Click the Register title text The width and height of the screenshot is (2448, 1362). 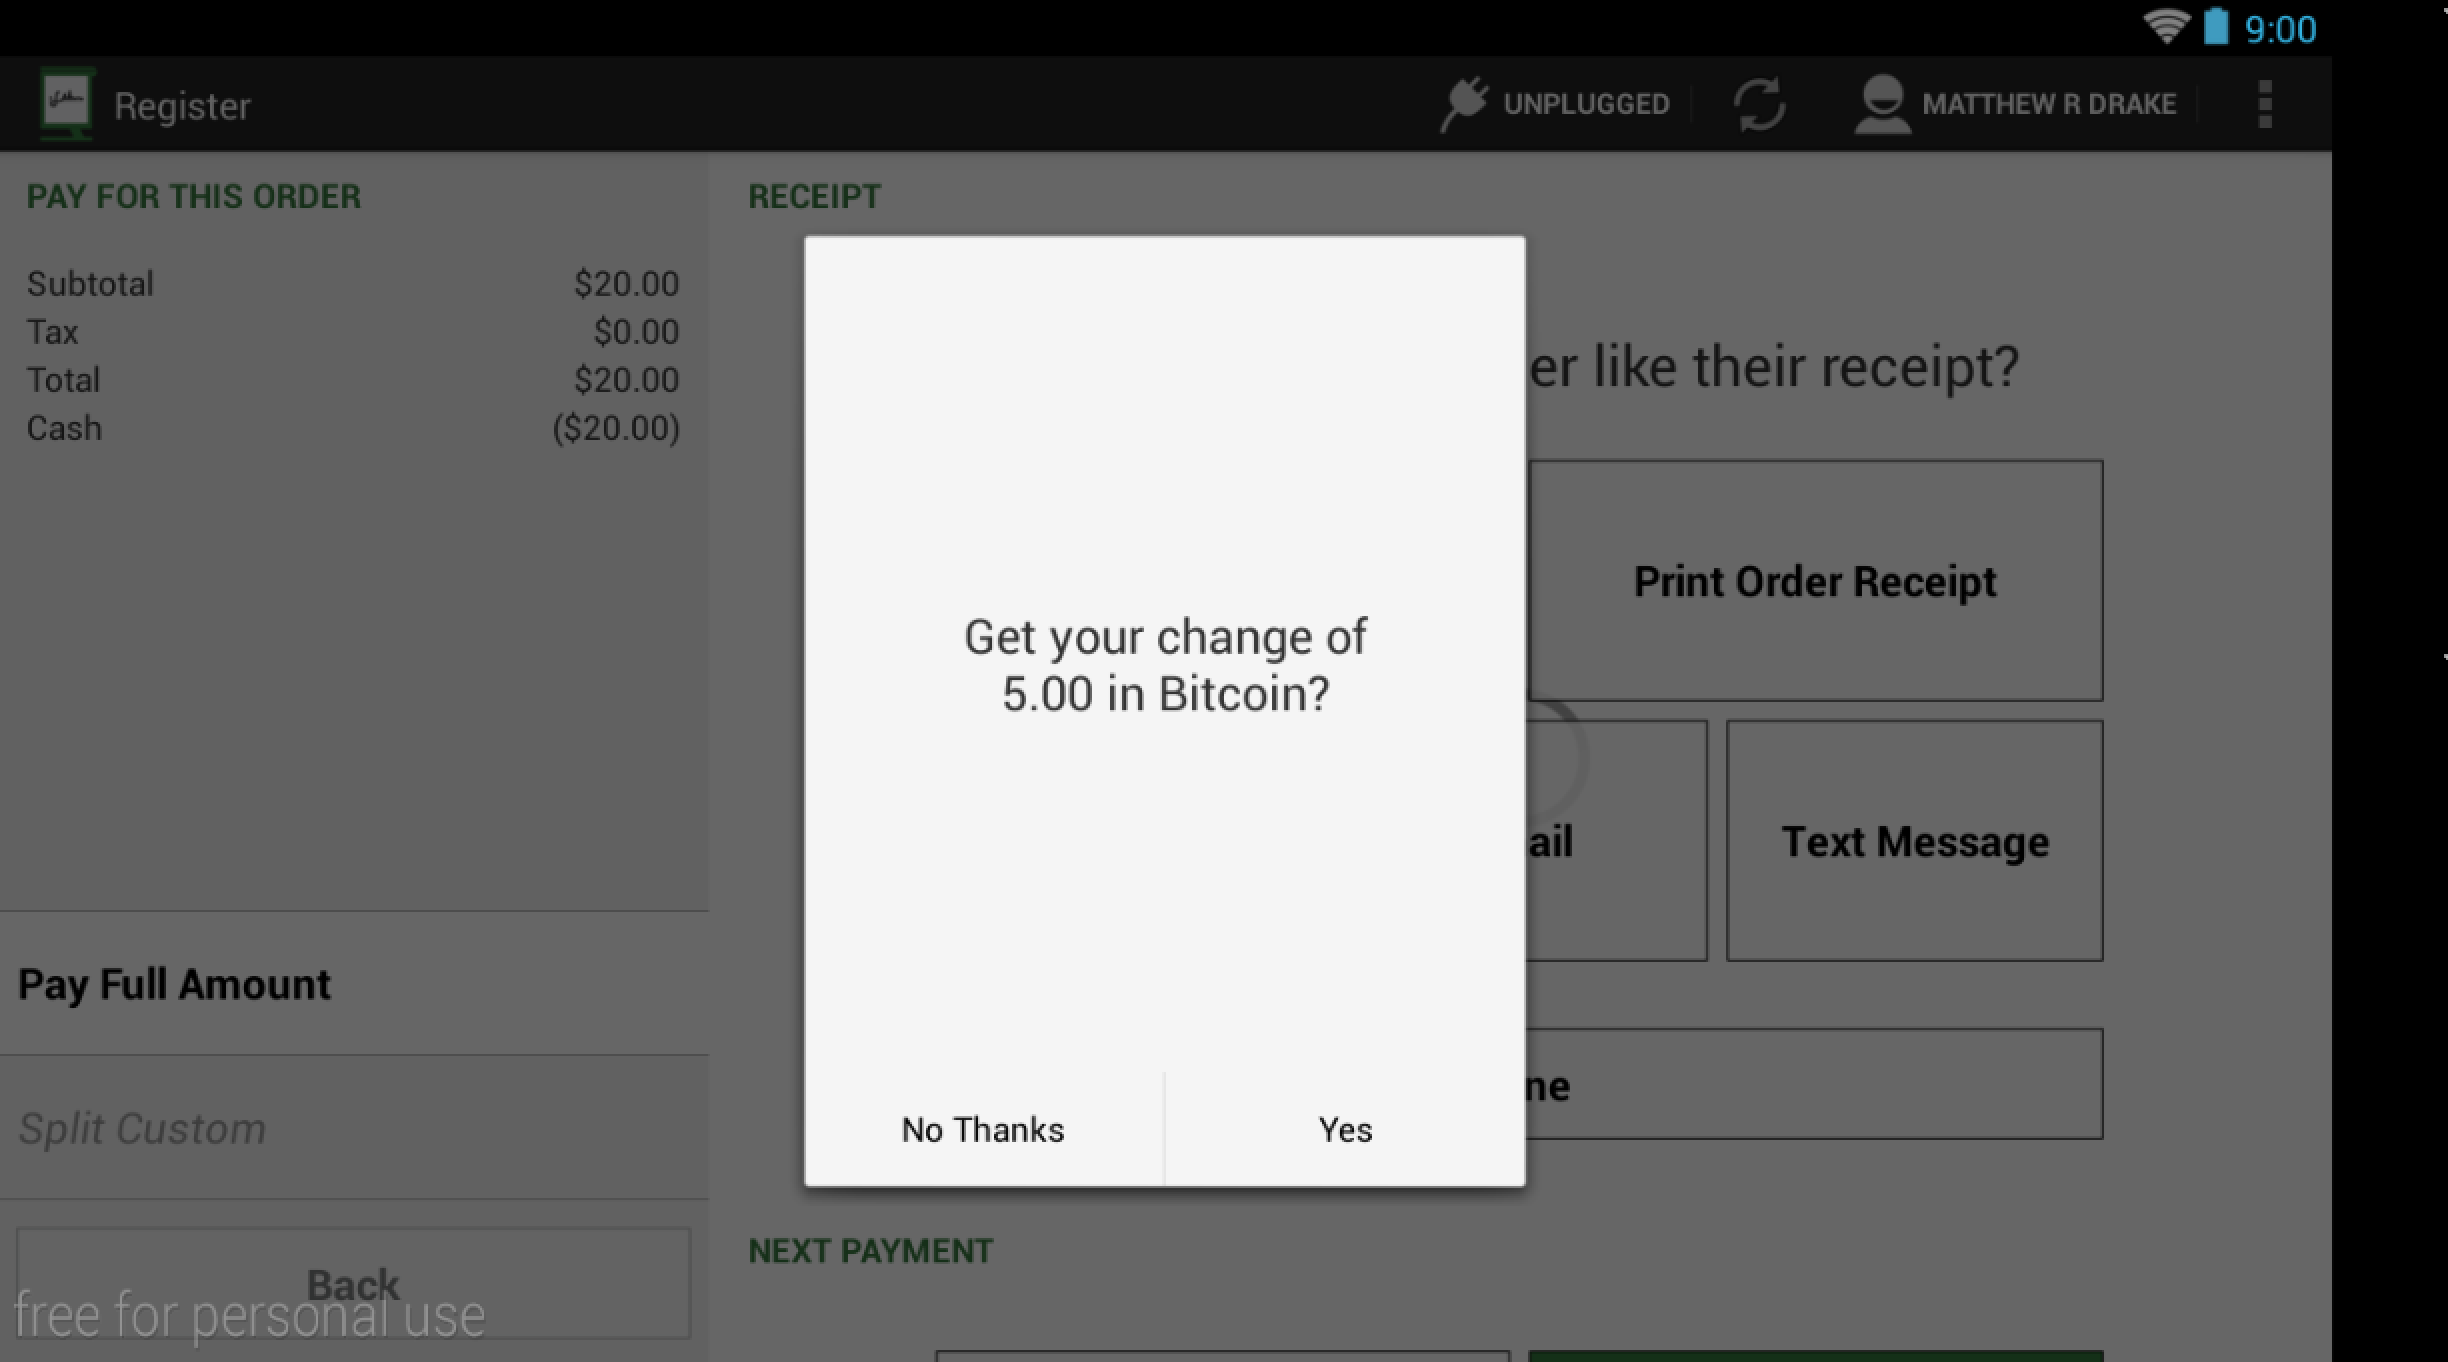(182, 106)
